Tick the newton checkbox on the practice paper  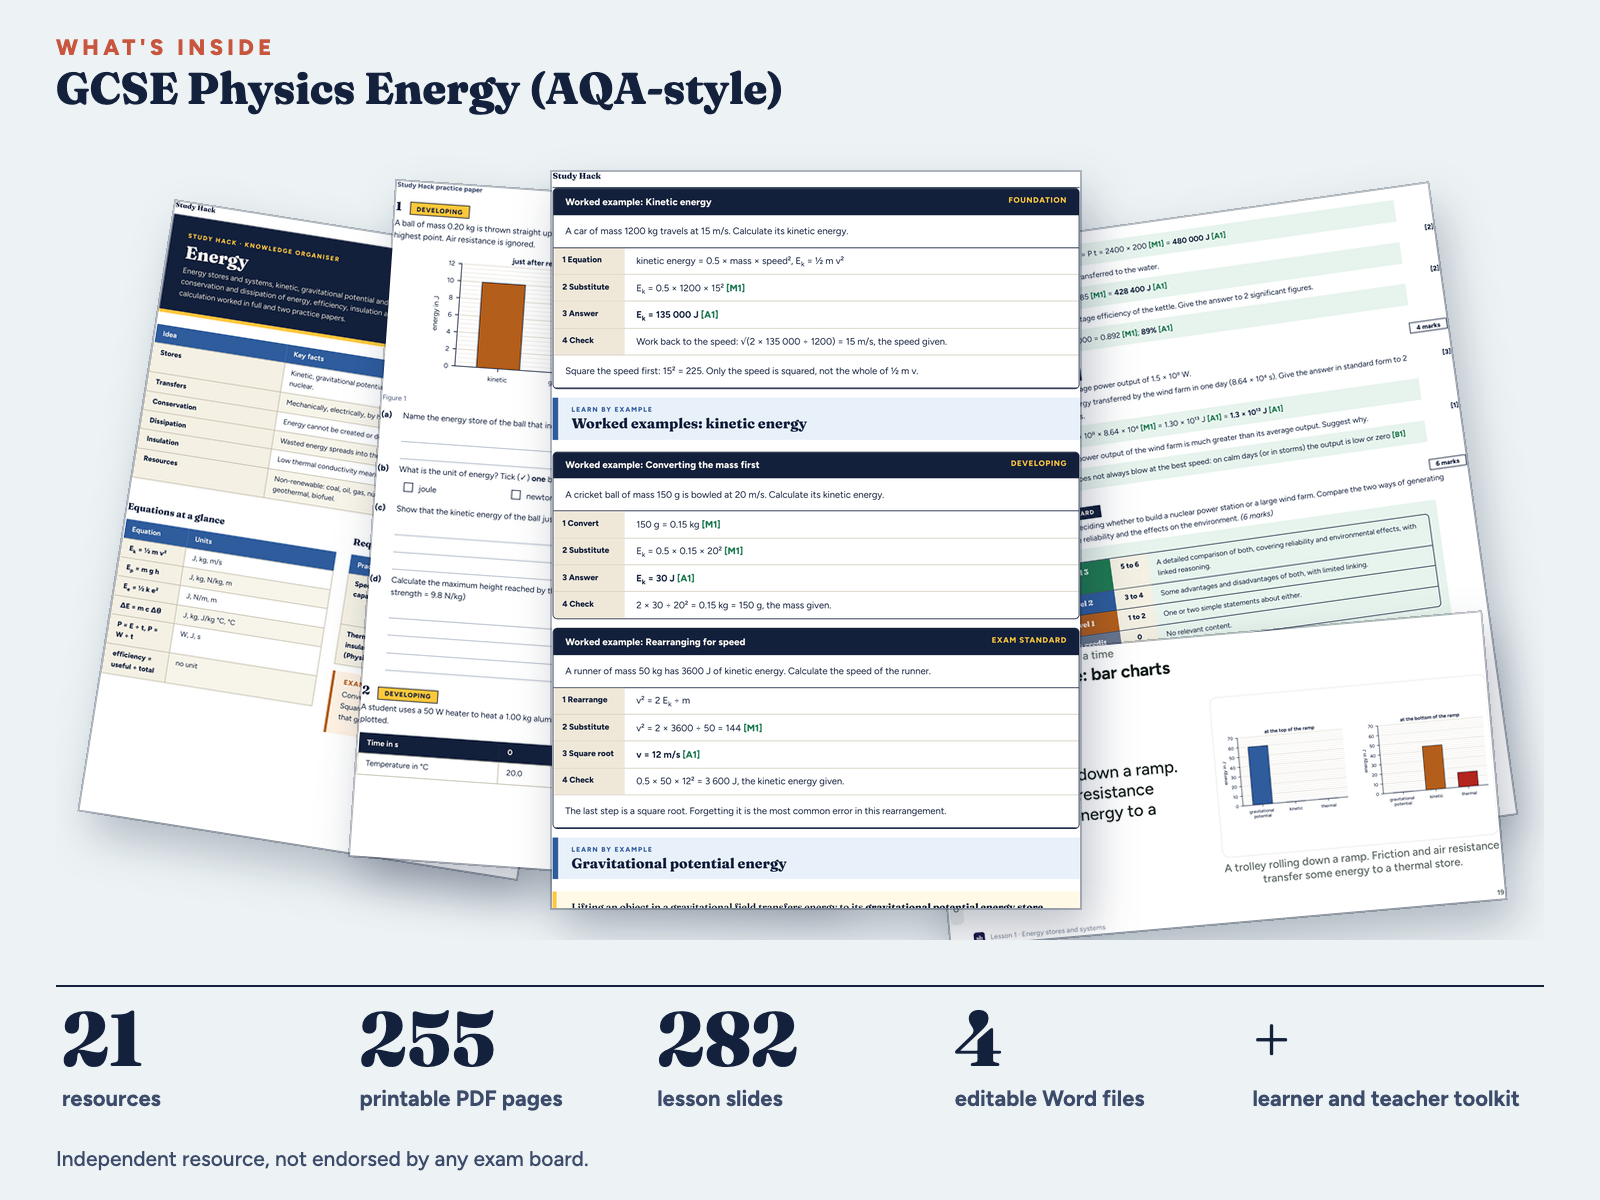(516, 495)
